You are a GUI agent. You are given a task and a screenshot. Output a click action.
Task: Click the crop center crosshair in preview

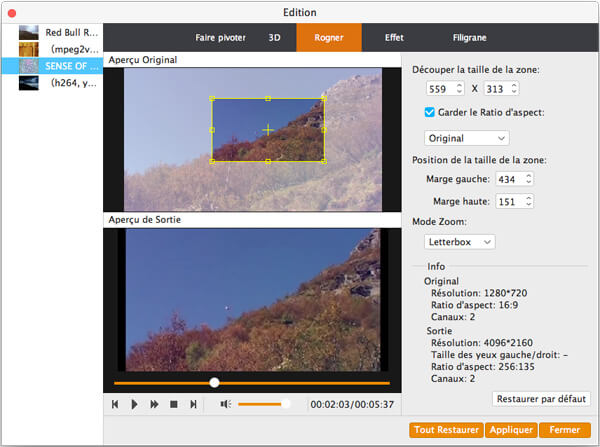[x=268, y=130]
